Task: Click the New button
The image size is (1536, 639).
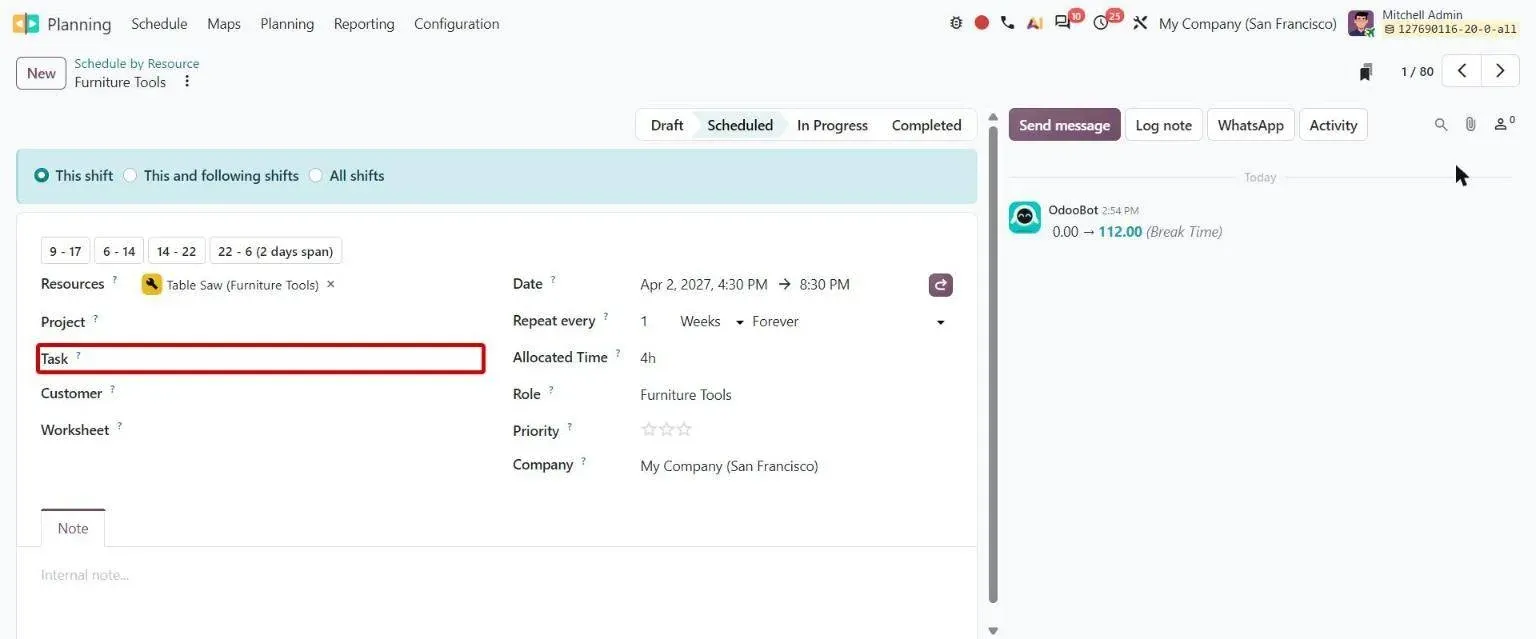Action: click(41, 73)
